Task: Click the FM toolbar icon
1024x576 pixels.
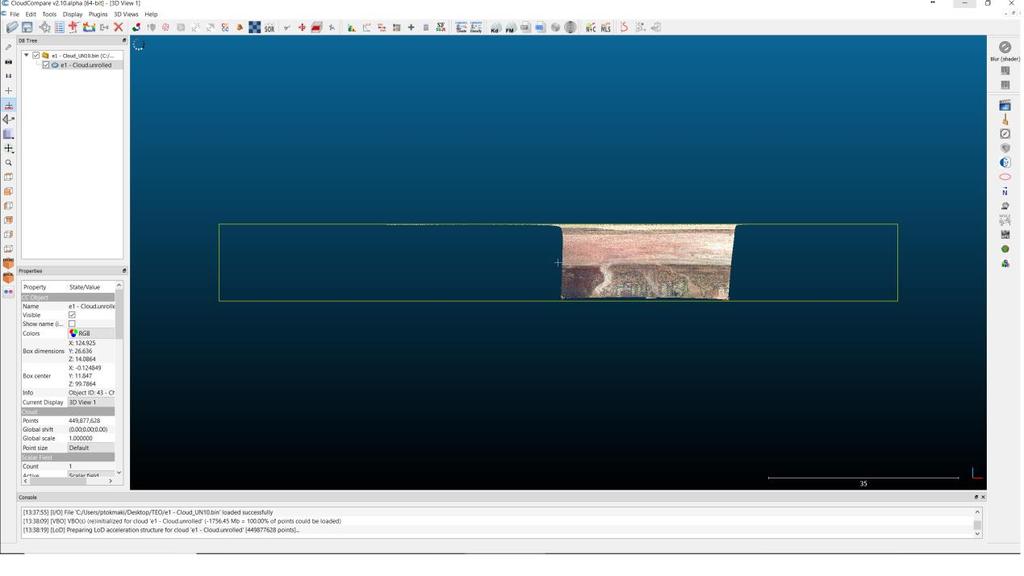Action: pyautogui.click(x=510, y=27)
